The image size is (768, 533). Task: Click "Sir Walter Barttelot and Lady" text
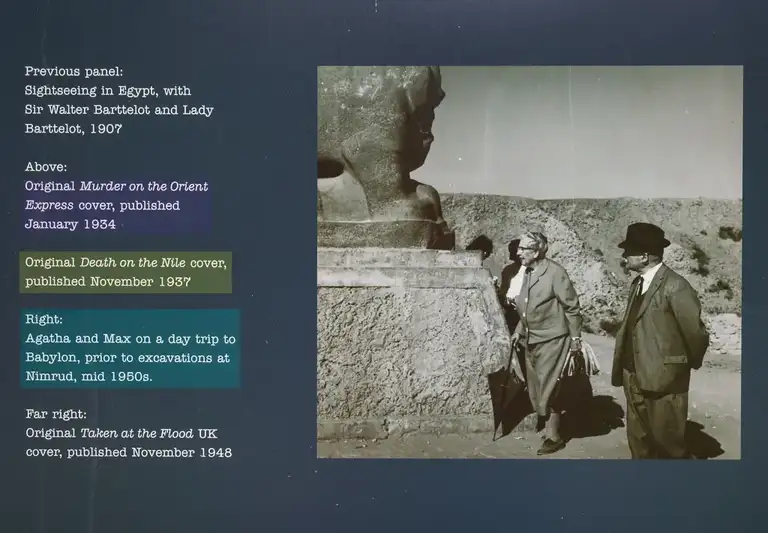click(x=119, y=110)
